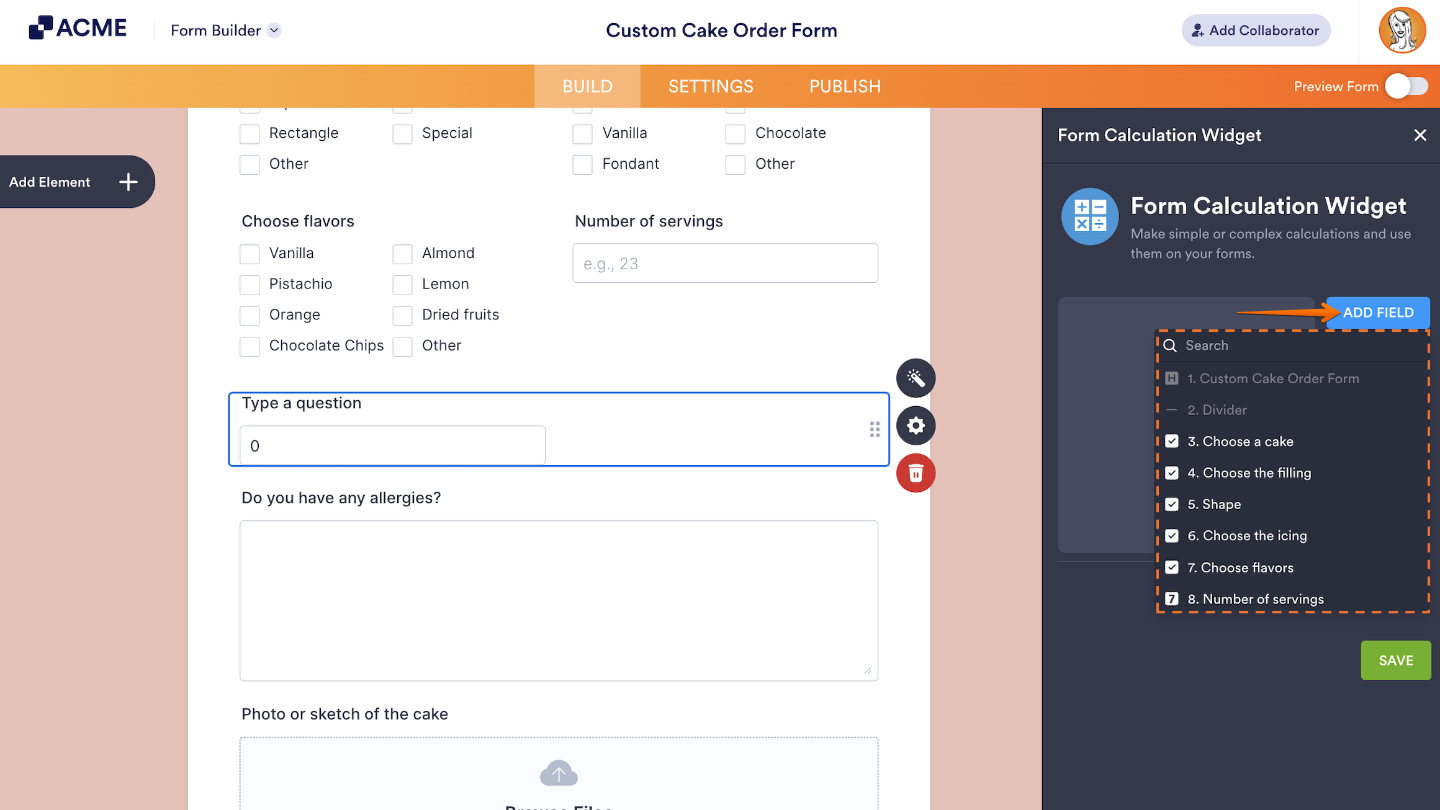This screenshot has height=810, width=1440.
Task: Open your profile via the avatar image
Action: [x=1402, y=30]
